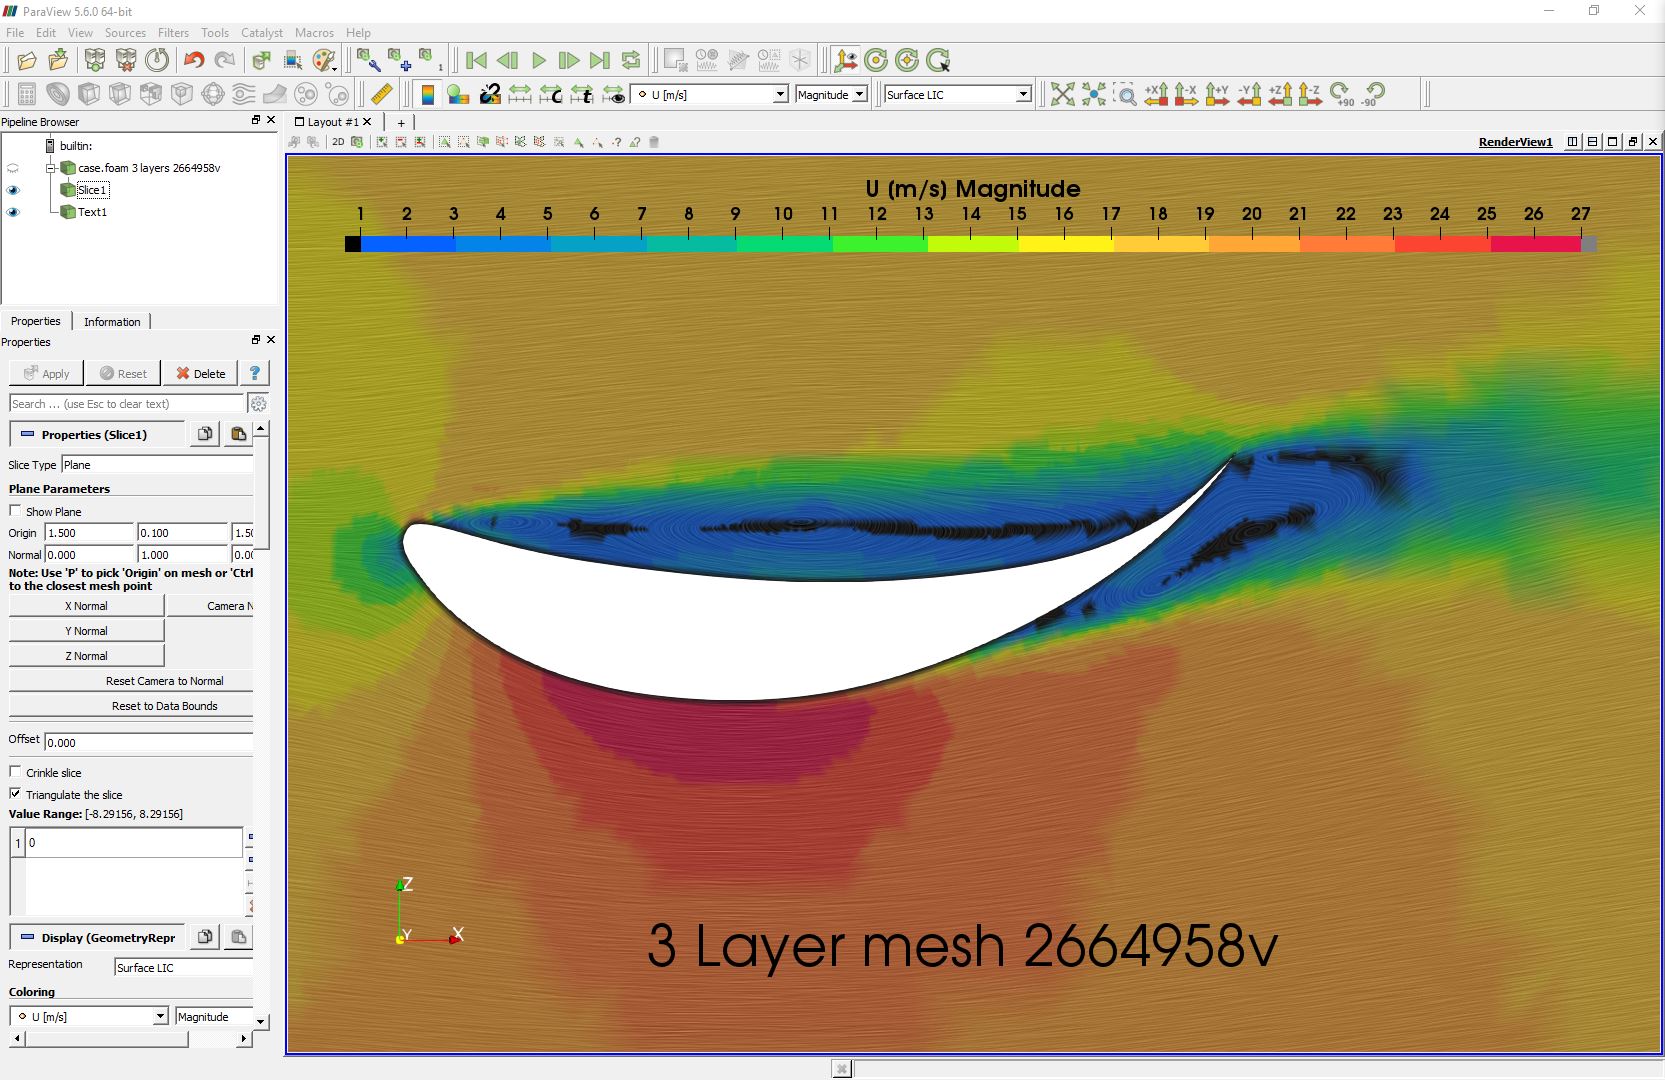The height and width of the screenshot is (1080, 1665).
Task: Set view direction to +X
Action: (1156, 95)
